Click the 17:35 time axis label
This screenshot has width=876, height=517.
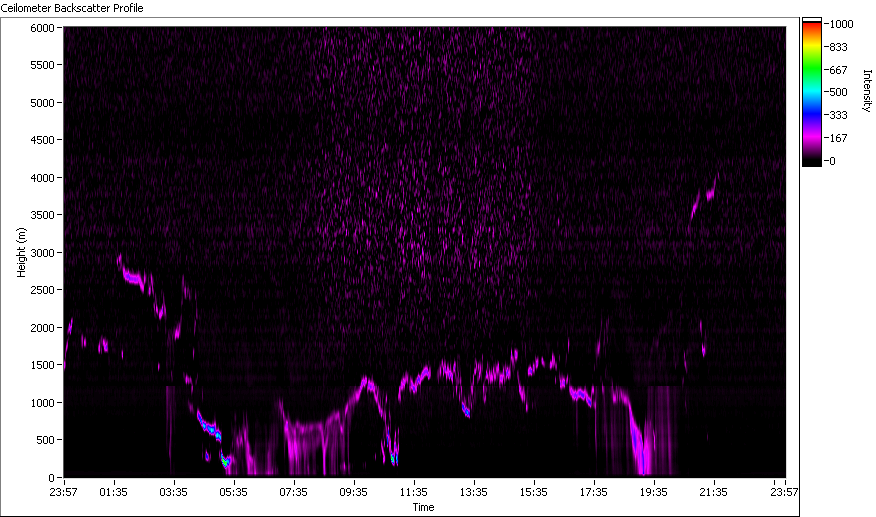pos(594,492)
